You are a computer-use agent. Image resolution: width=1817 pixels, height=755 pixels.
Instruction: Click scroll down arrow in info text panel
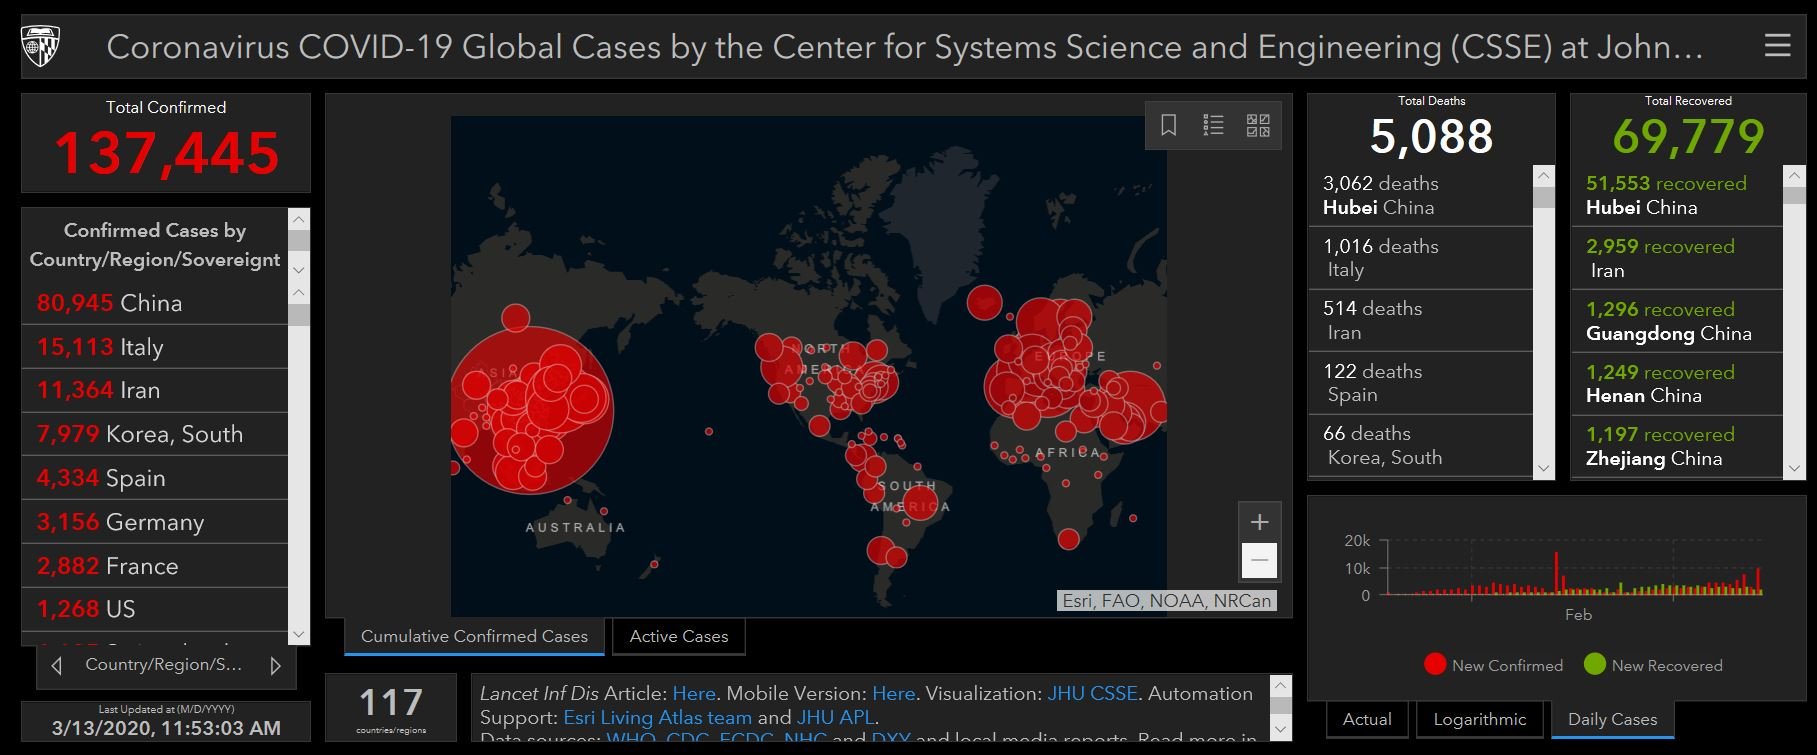coord(1280,729)
